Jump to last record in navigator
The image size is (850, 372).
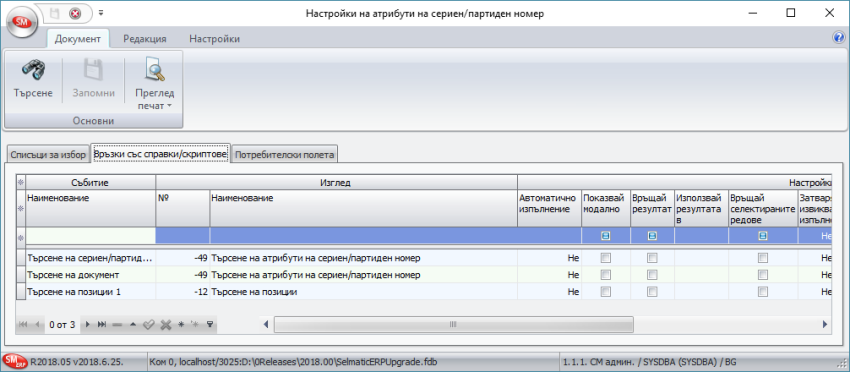click(x=102, y=324)
